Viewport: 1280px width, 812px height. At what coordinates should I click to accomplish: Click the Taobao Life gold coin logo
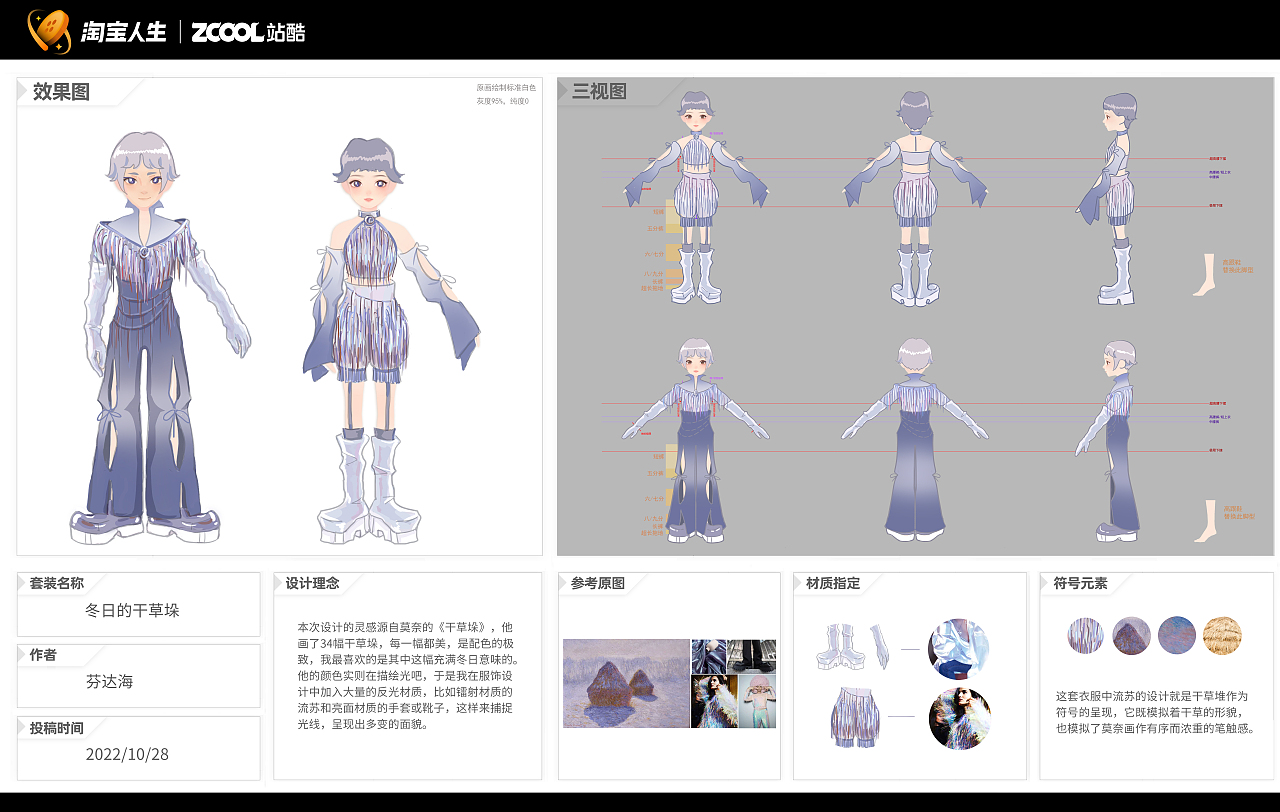(48, 31)
